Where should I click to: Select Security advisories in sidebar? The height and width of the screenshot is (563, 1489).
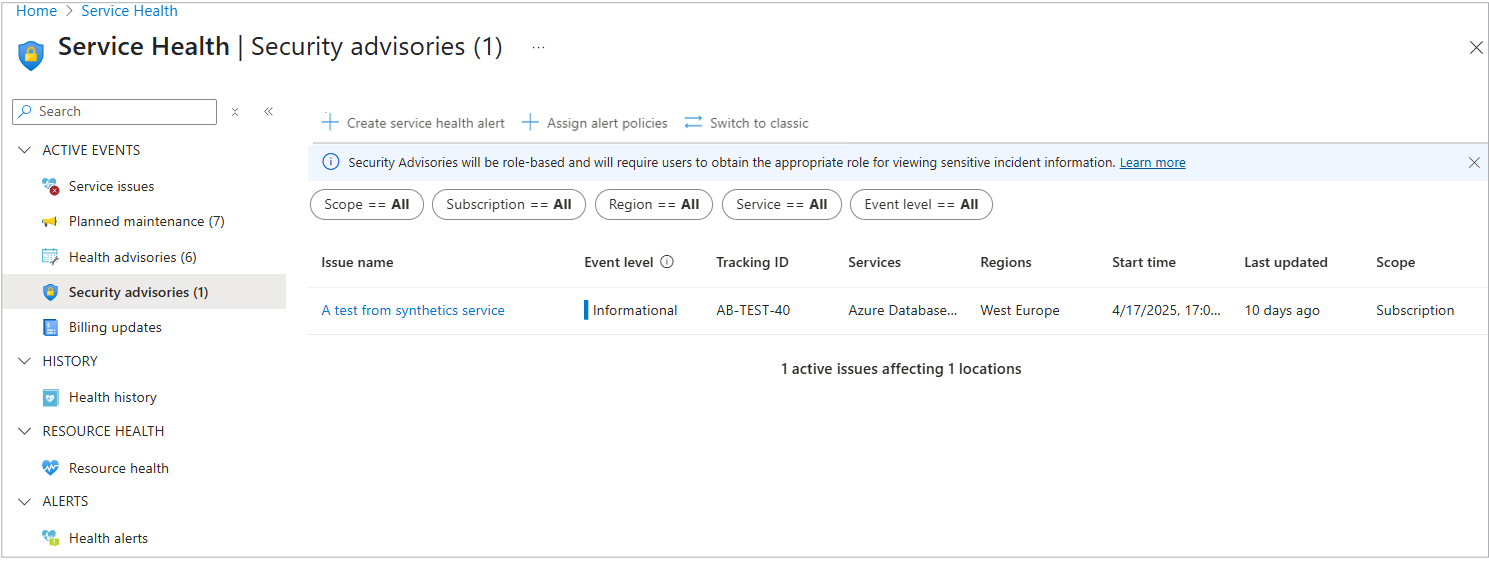(x=138, y=293)
